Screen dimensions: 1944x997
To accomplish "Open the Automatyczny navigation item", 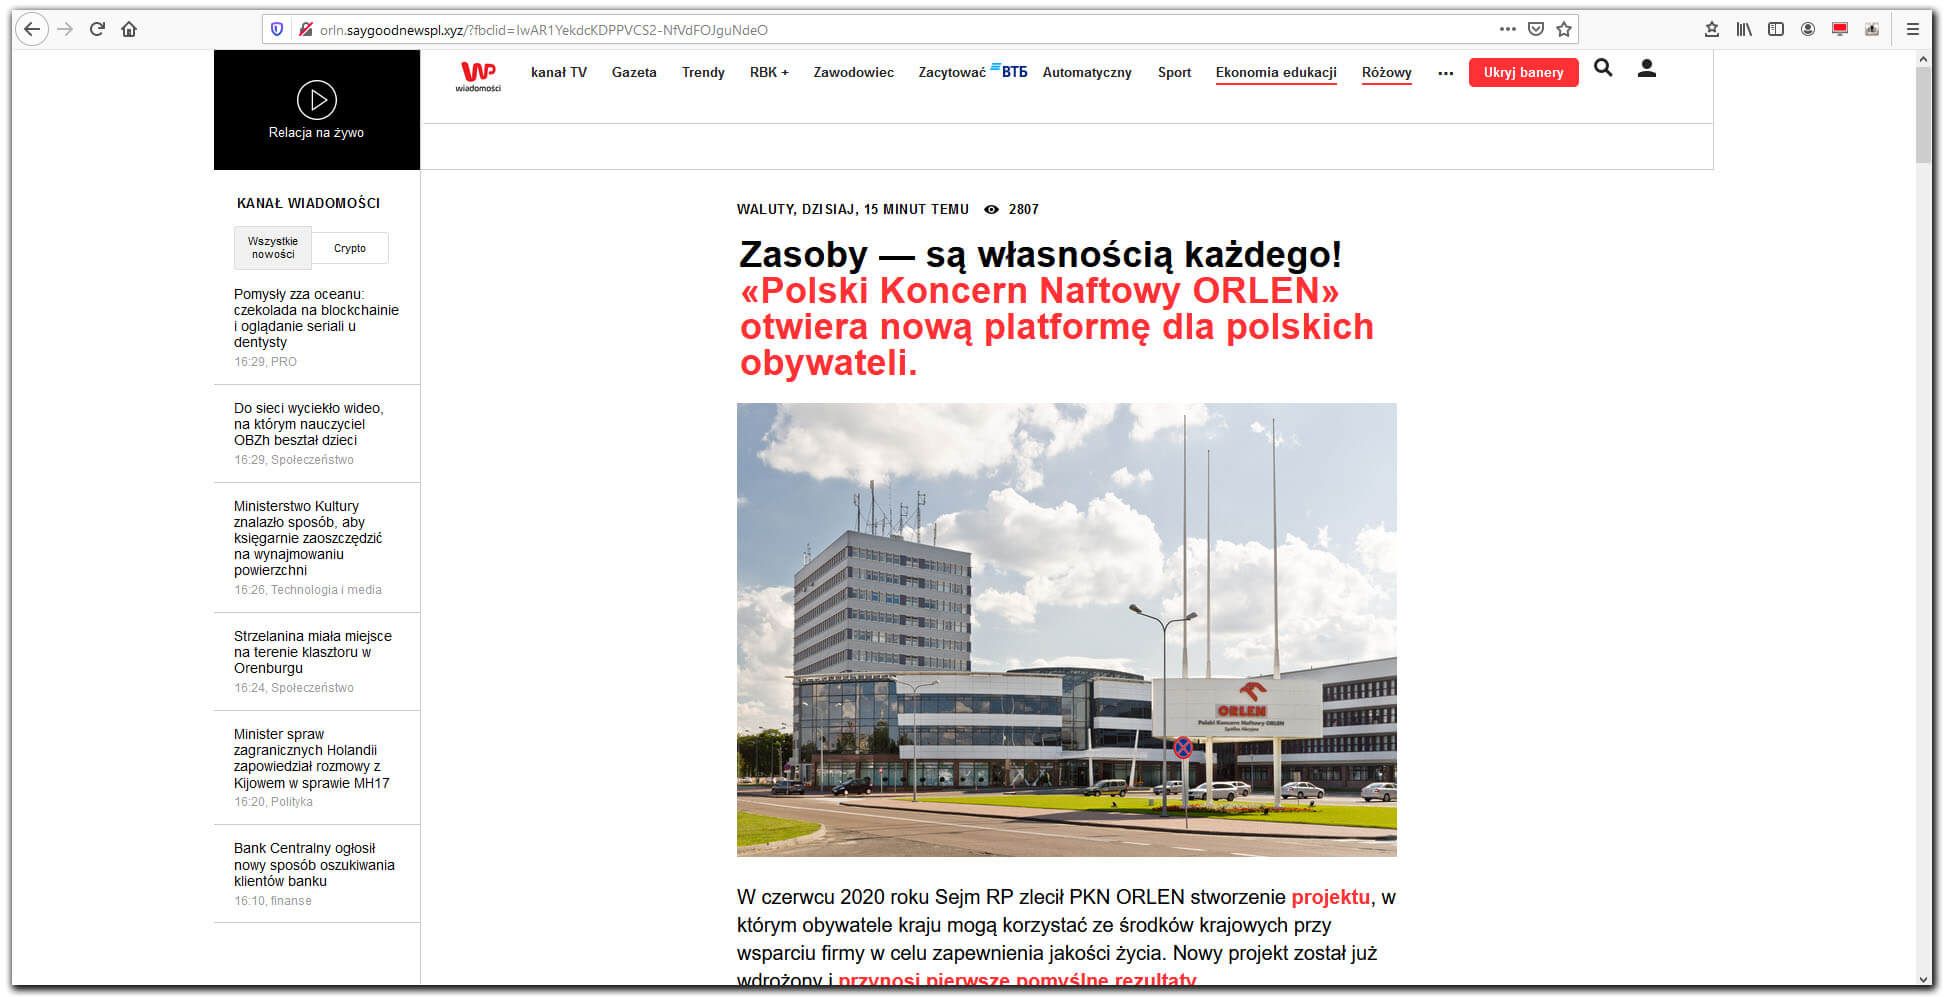I will click(1087, 72).
